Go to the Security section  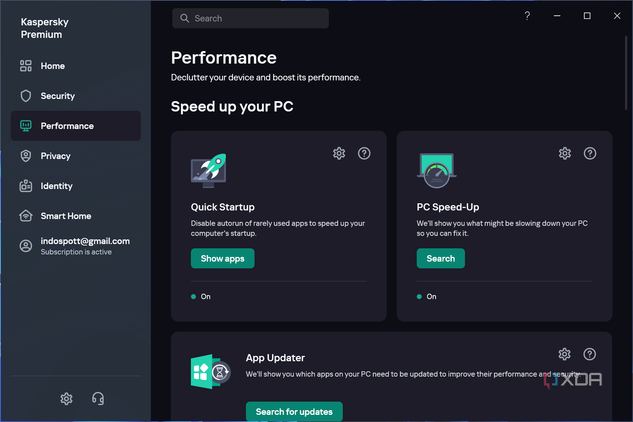(75, 96)
